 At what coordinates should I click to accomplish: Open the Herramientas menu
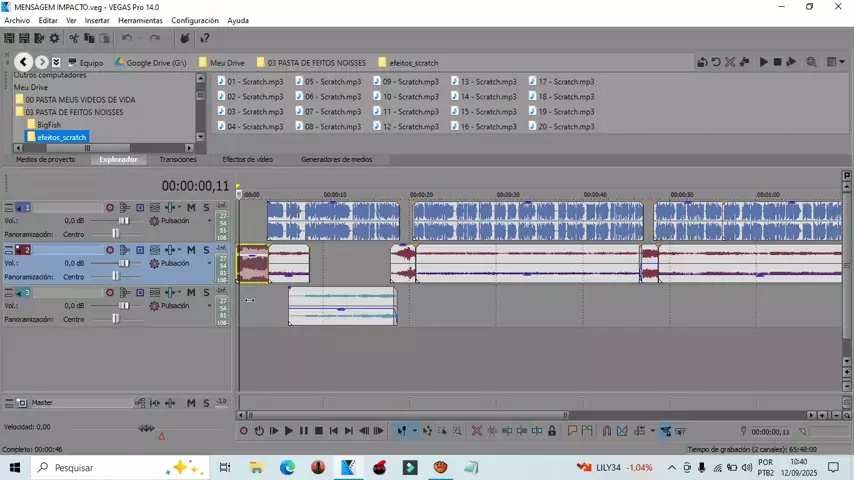pos(140,20)
